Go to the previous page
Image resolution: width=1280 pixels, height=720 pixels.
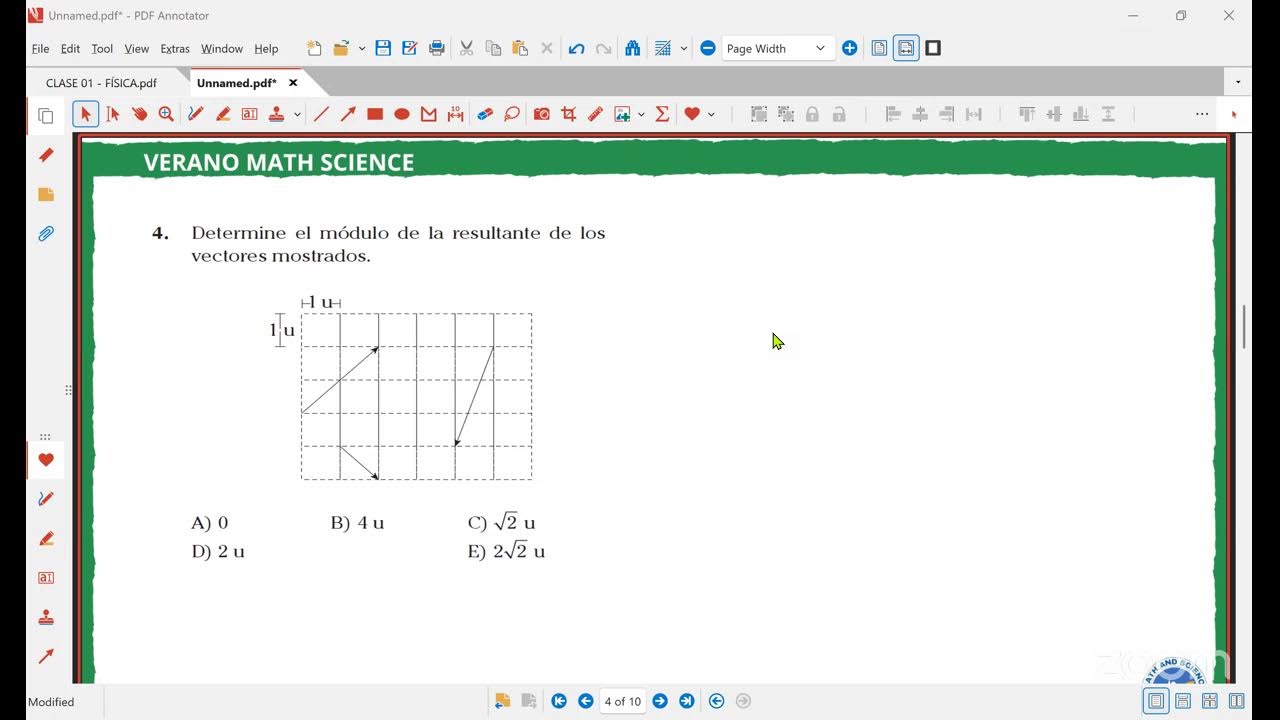click(x=586, y=701)
